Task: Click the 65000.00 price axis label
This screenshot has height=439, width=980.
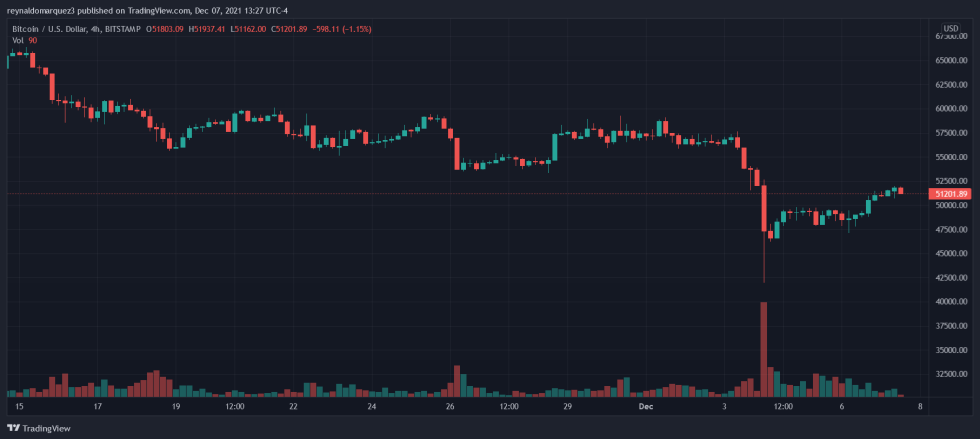Action: point(951,60)
